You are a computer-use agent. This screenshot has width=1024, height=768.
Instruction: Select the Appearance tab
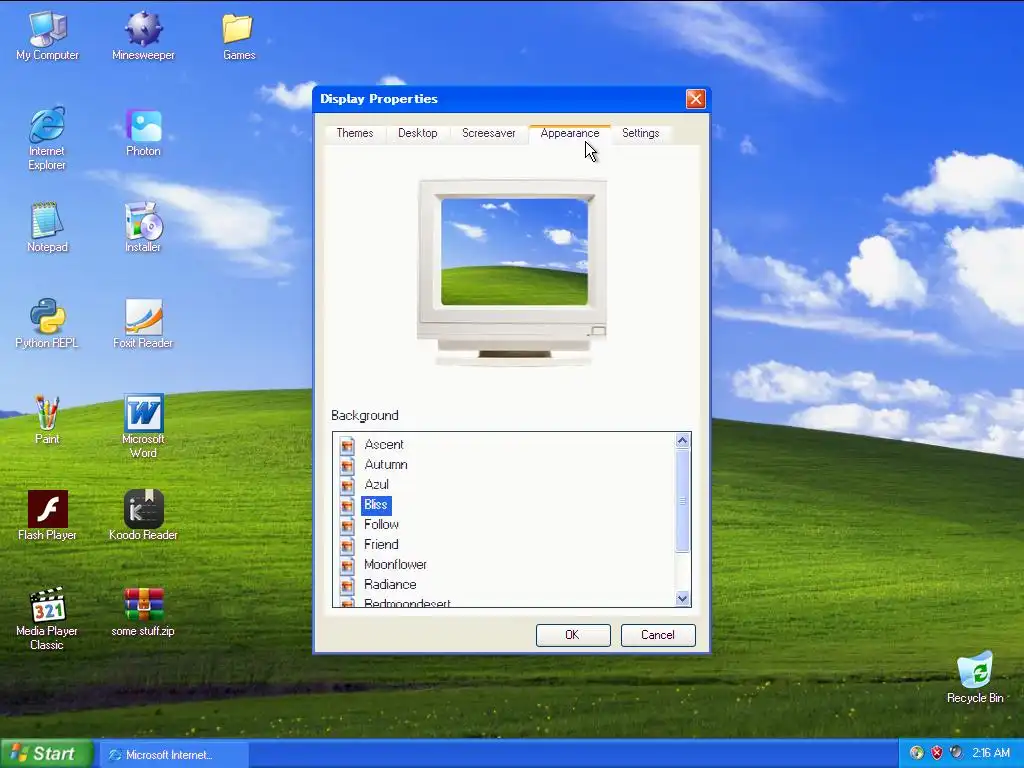coord(569,133)
